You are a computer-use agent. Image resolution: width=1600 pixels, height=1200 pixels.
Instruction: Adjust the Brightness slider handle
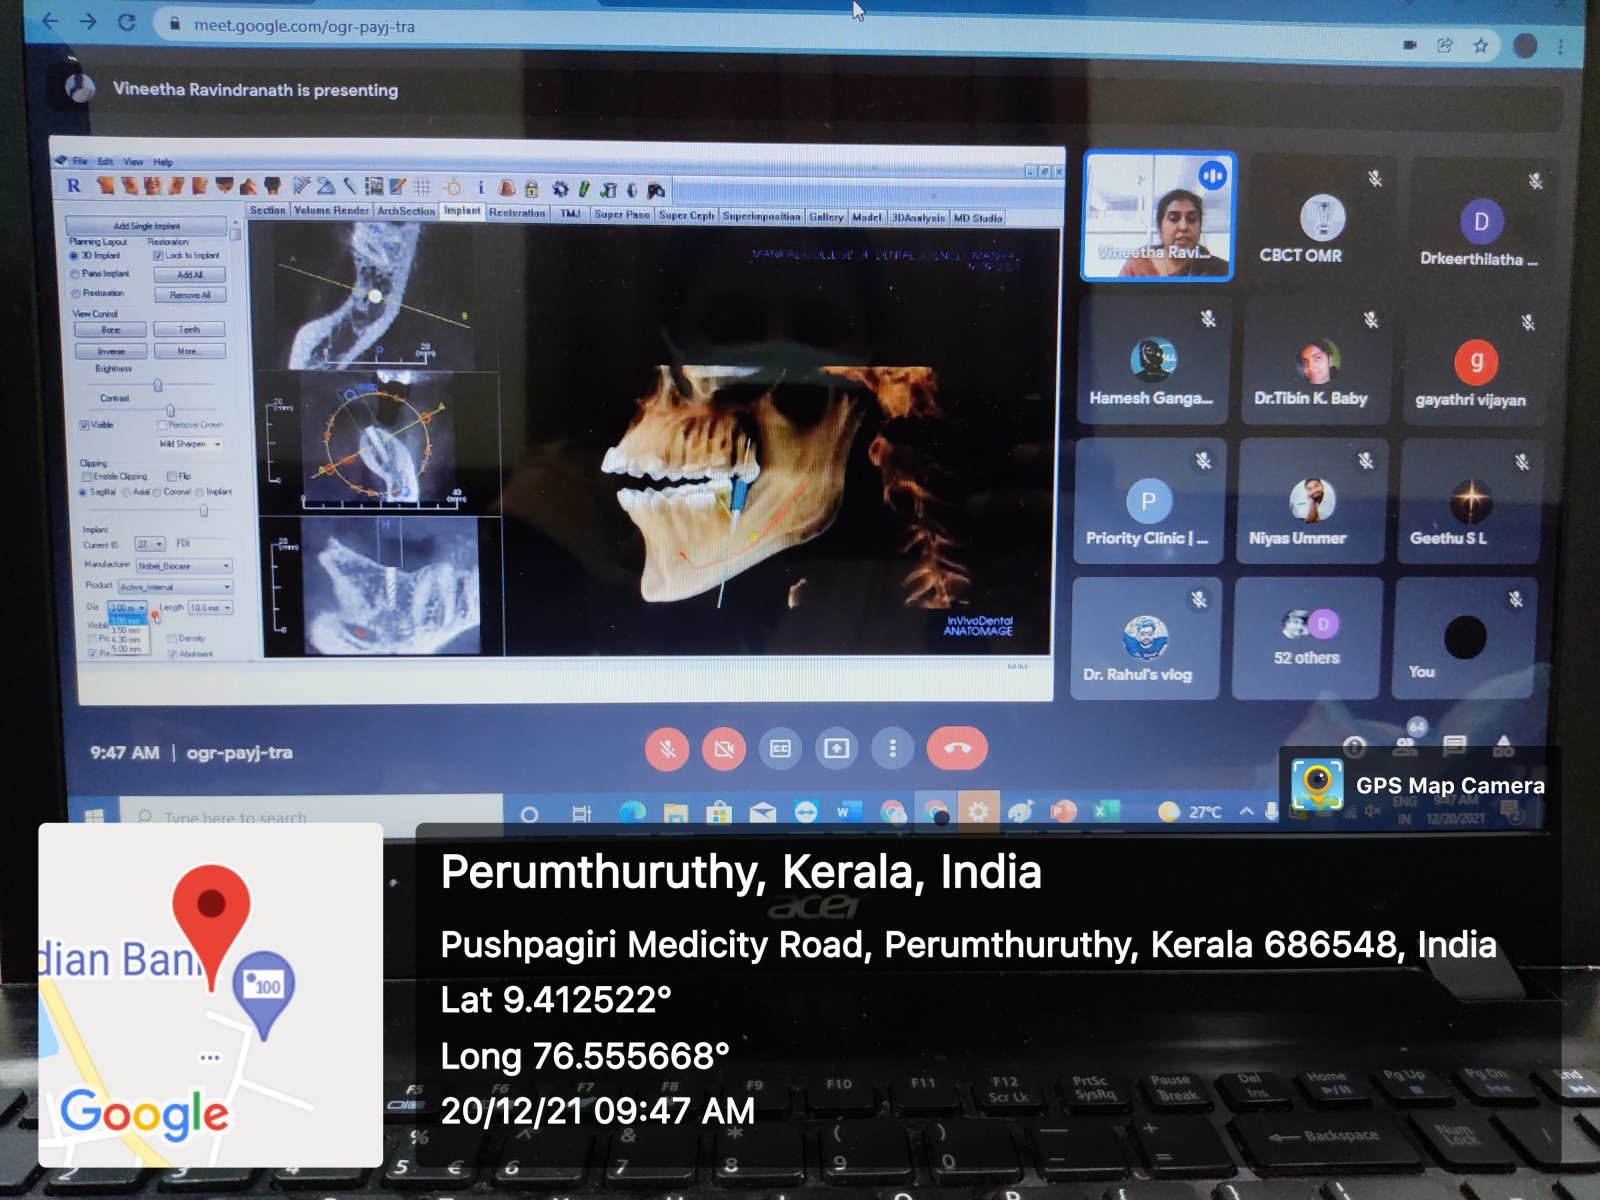pyautogui.click(x=158, y=385)
